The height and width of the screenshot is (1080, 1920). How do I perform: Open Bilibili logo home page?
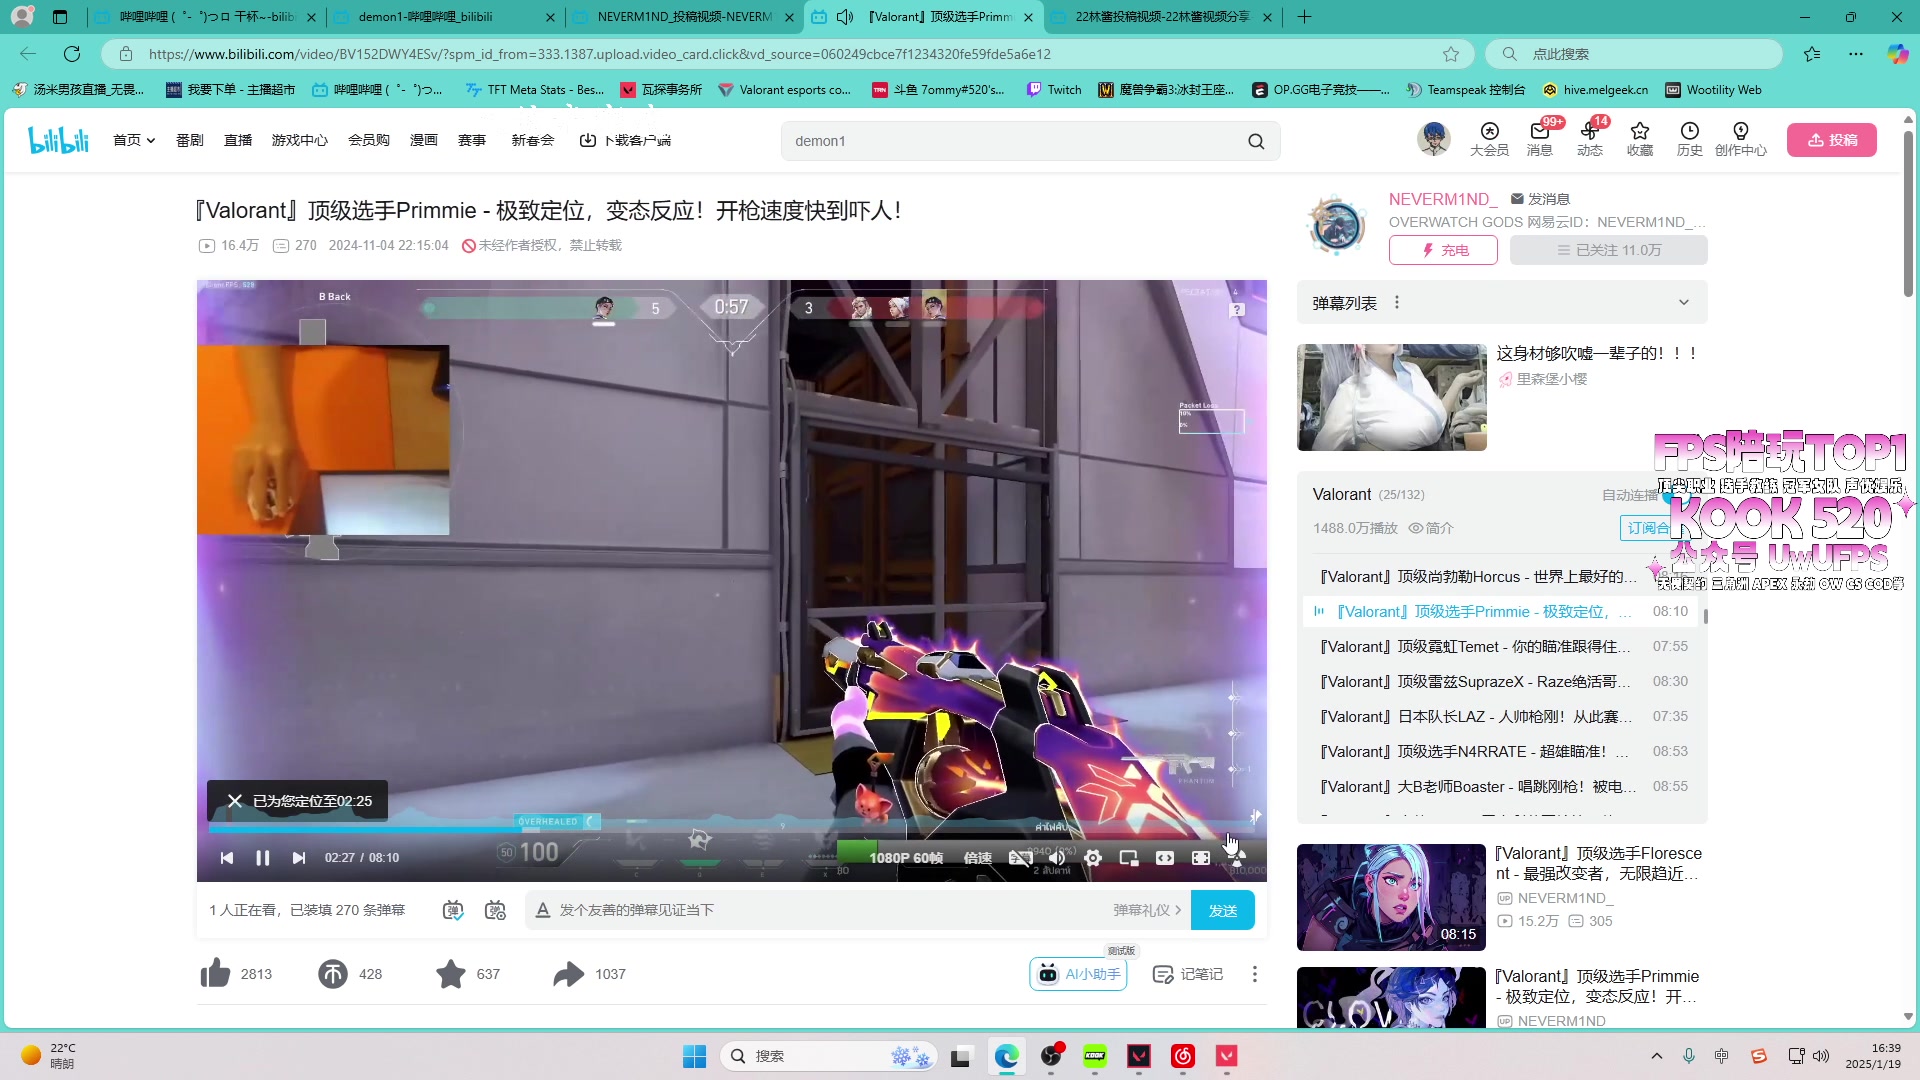(x=59, y=140)
